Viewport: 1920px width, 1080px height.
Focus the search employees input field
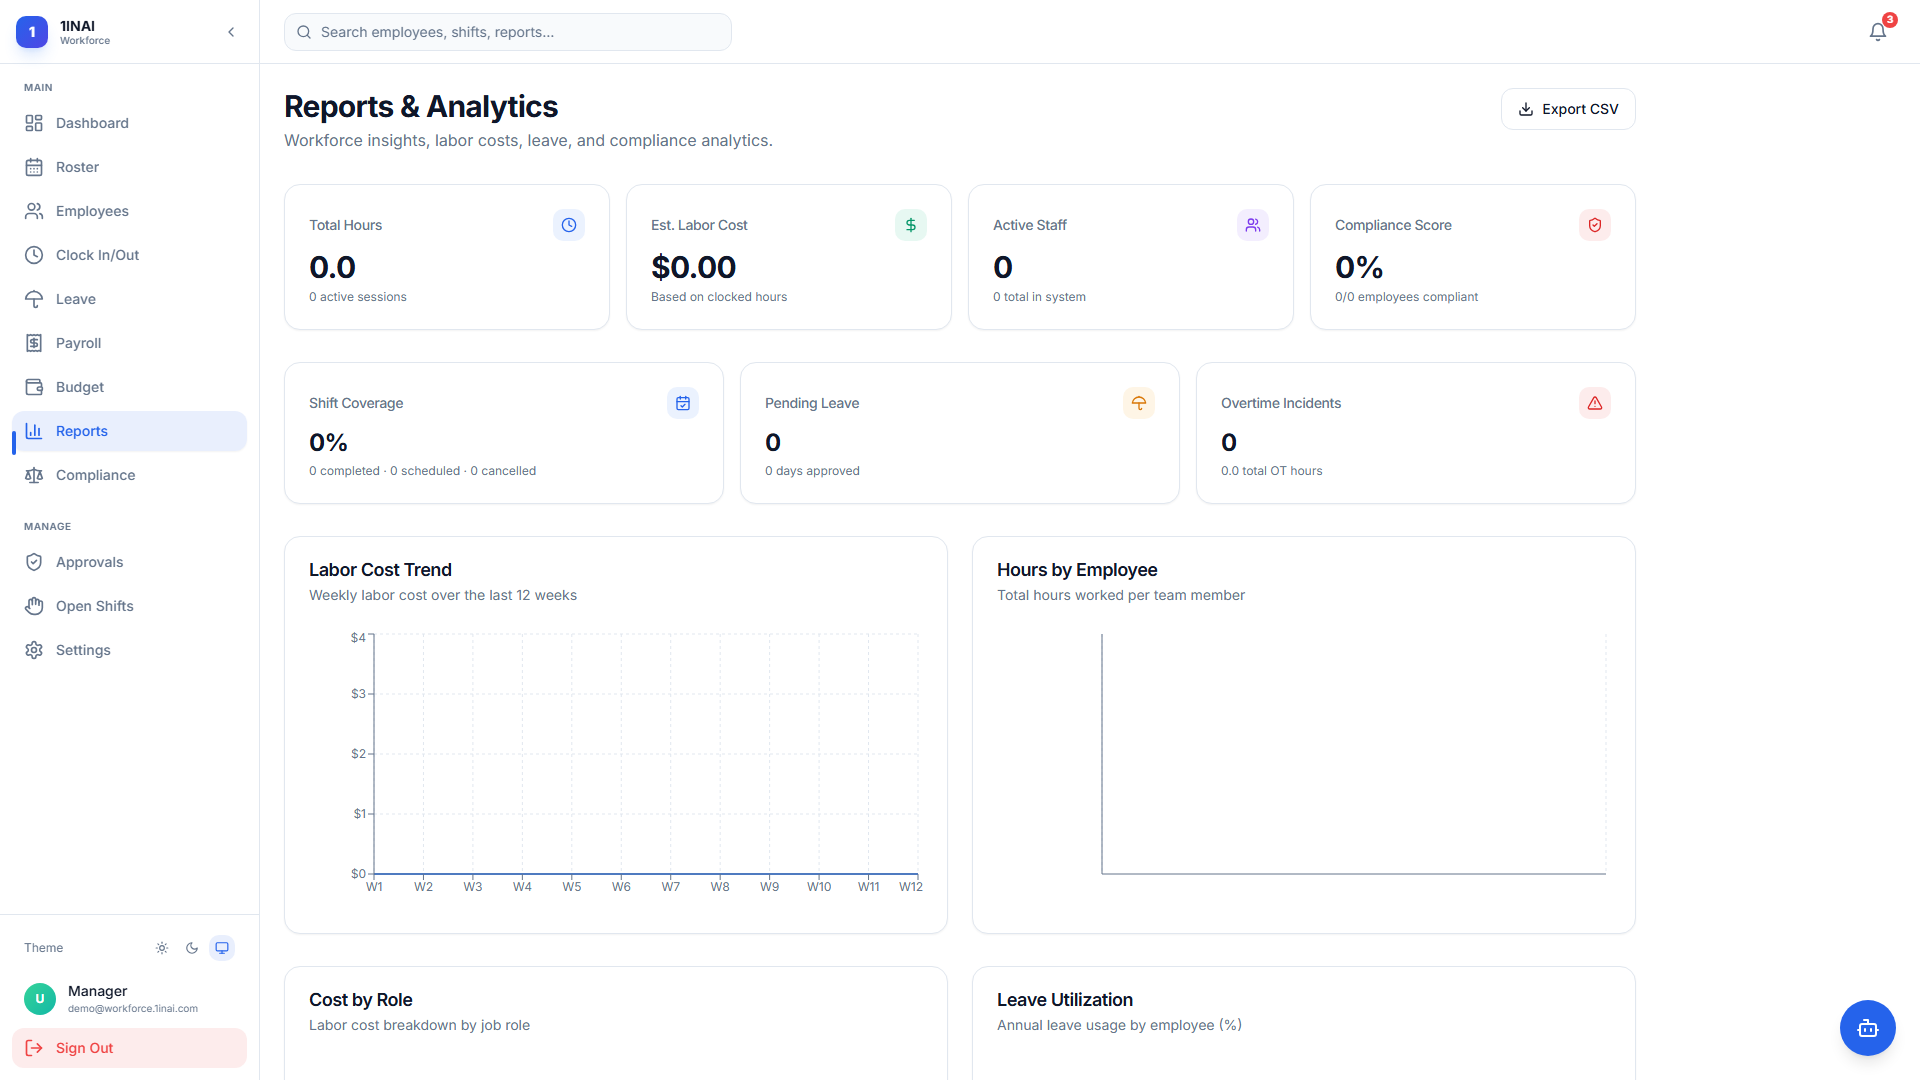[508, 32]
